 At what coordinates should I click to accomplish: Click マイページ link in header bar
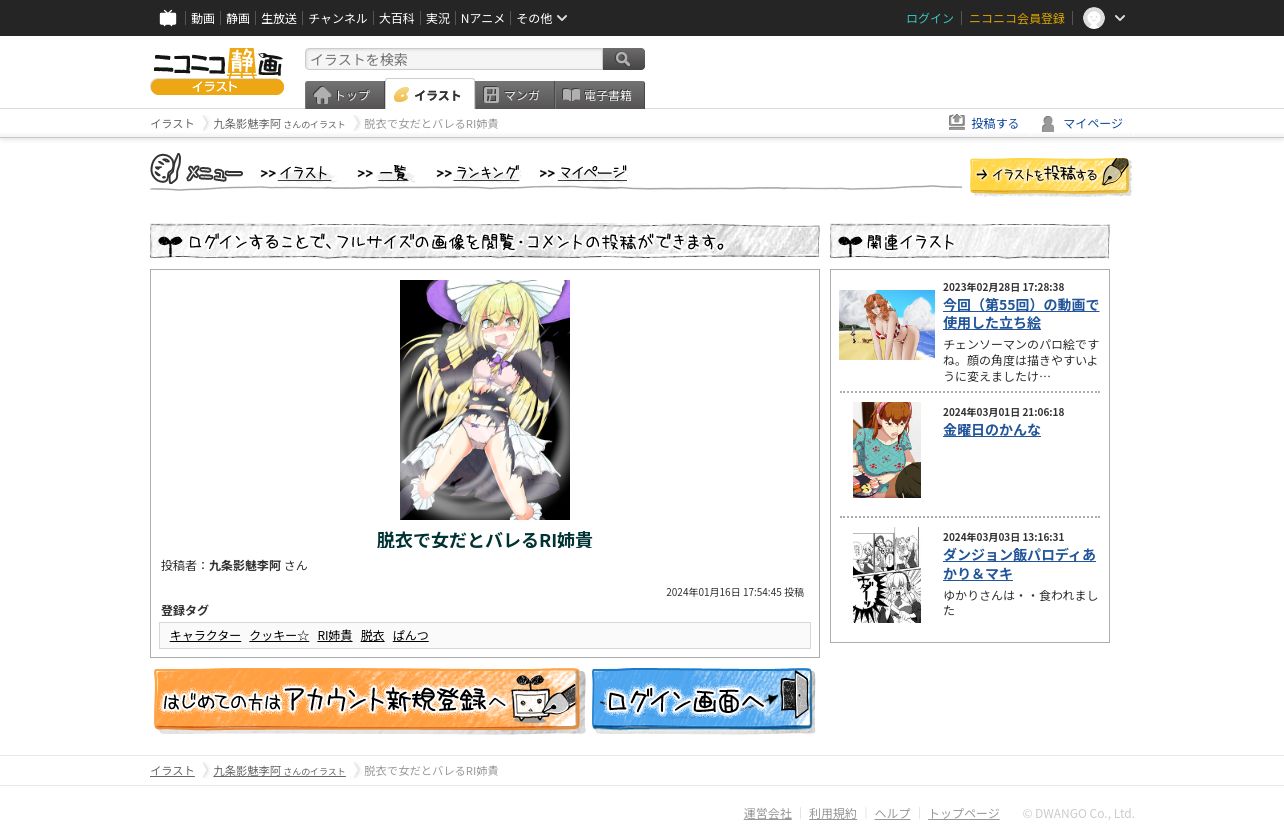[x=1093, y=123]
